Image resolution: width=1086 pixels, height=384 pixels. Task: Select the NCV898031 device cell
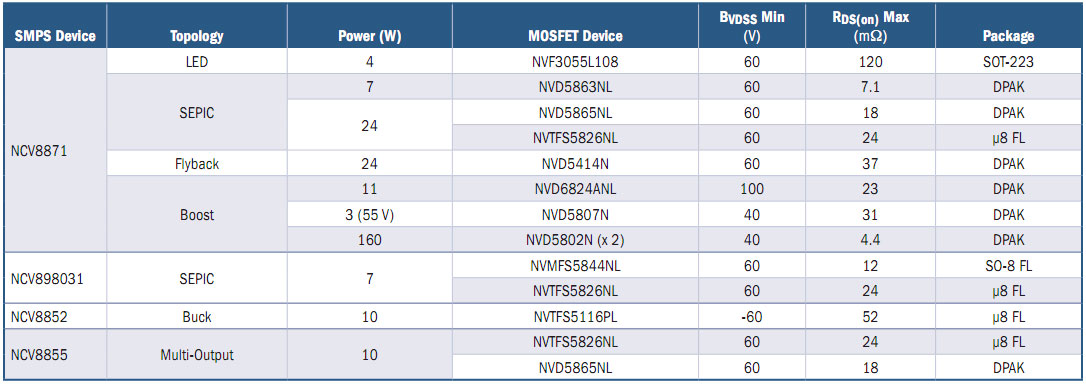point(55,279)
